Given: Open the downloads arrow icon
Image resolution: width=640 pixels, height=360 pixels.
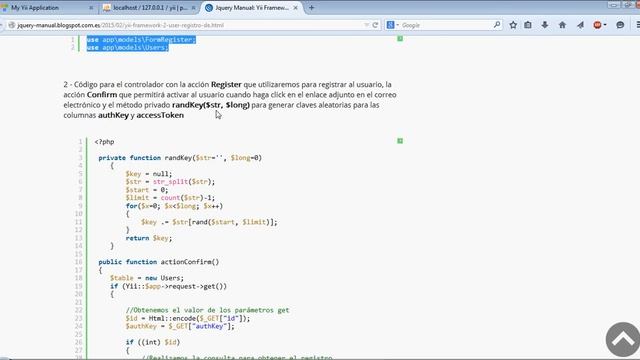Looking at the screenshot, I should tap(545, 25).
